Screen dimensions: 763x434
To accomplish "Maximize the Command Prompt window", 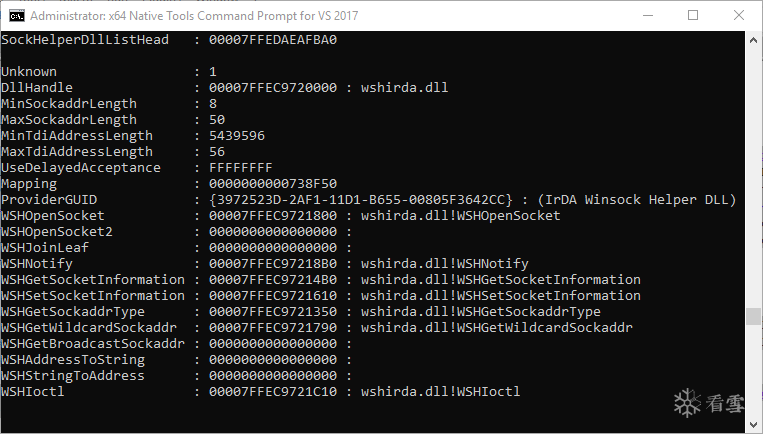I will point(693,15).
